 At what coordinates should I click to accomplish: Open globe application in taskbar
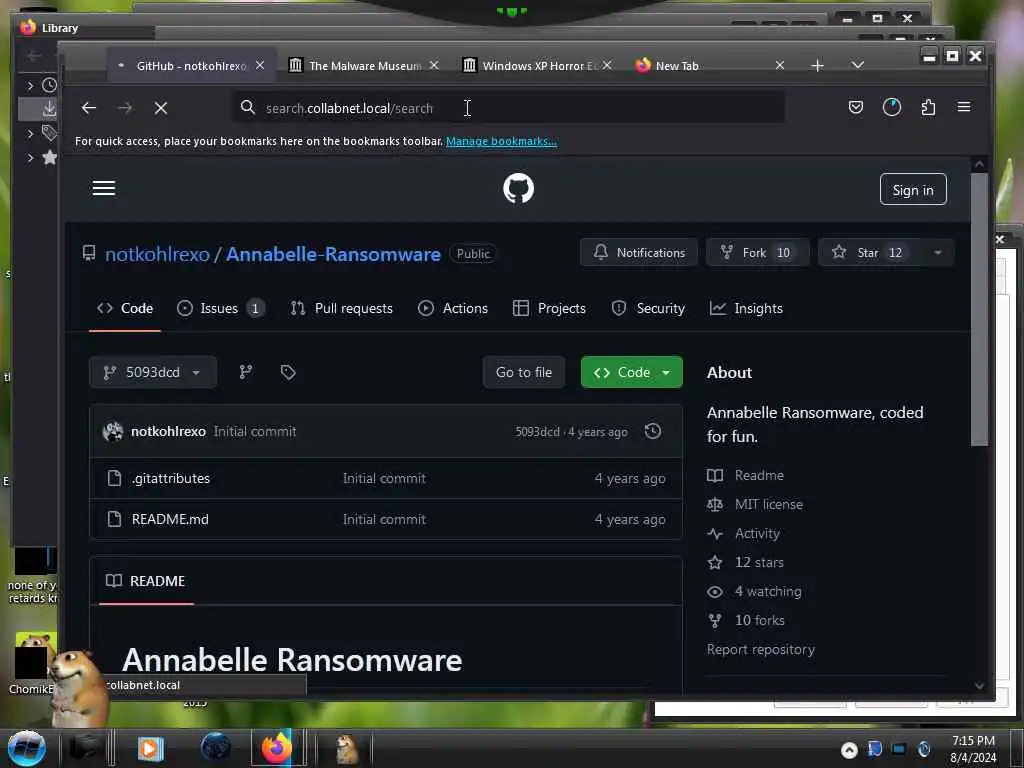click(216, 748)
